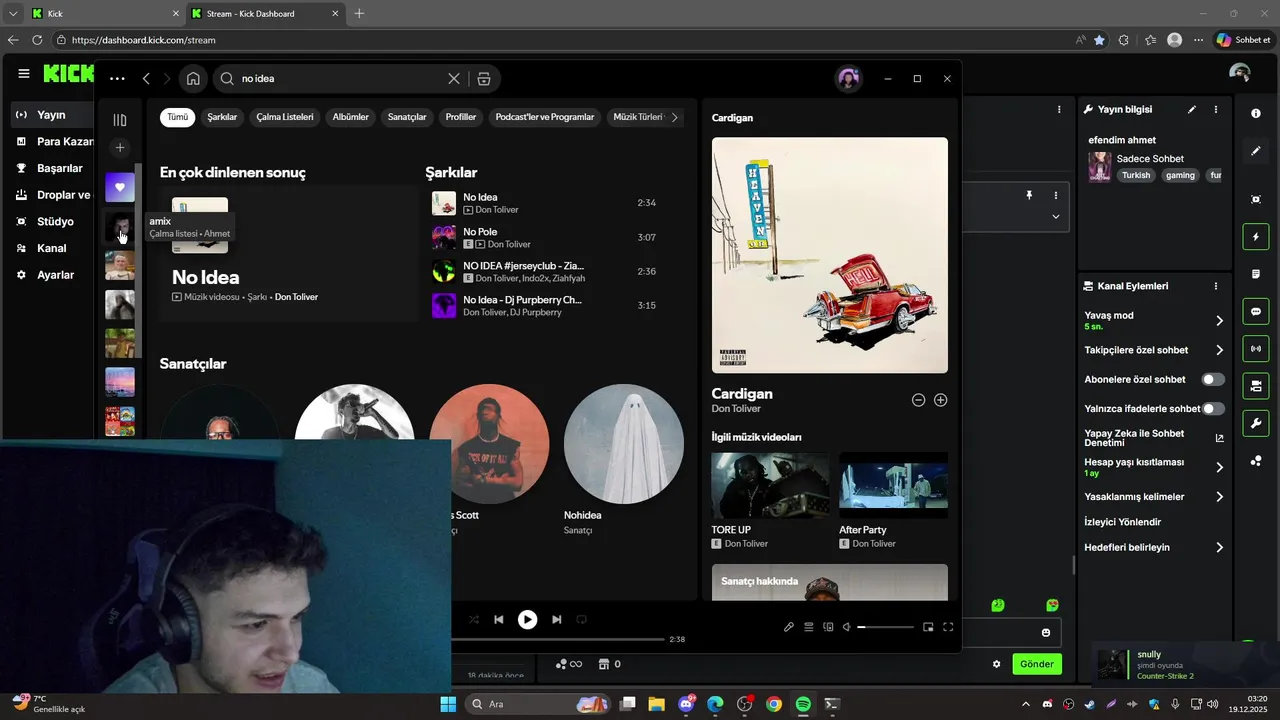Click lightning bolt icon in right rail
The height and width of the screenshot is (720, 1280).
(x=1256, y=237)
